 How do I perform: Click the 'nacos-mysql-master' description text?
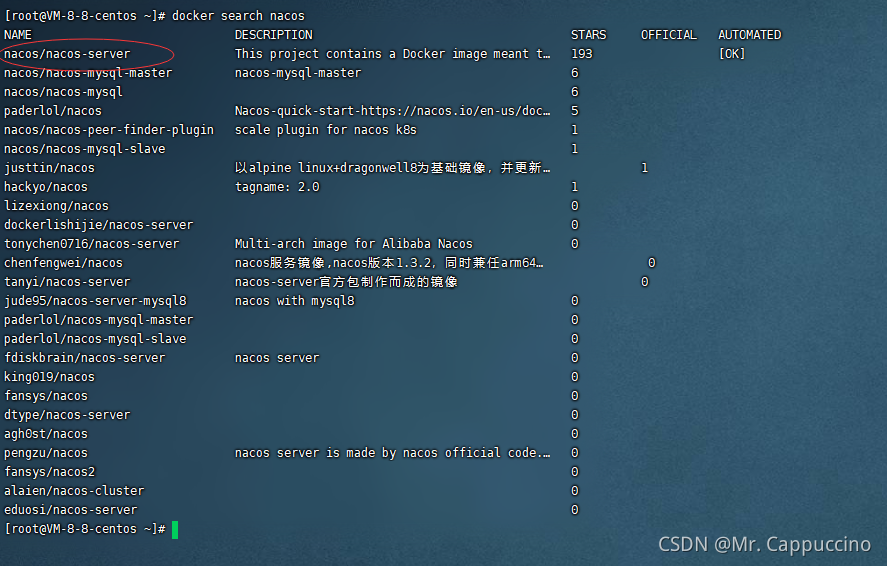(298, 73)
